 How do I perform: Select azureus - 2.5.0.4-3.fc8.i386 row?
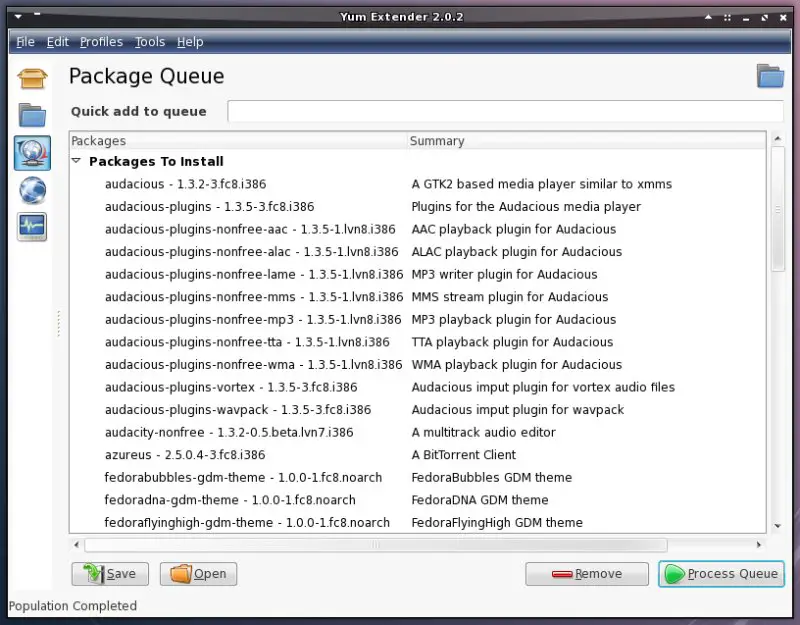click(418, 455)
